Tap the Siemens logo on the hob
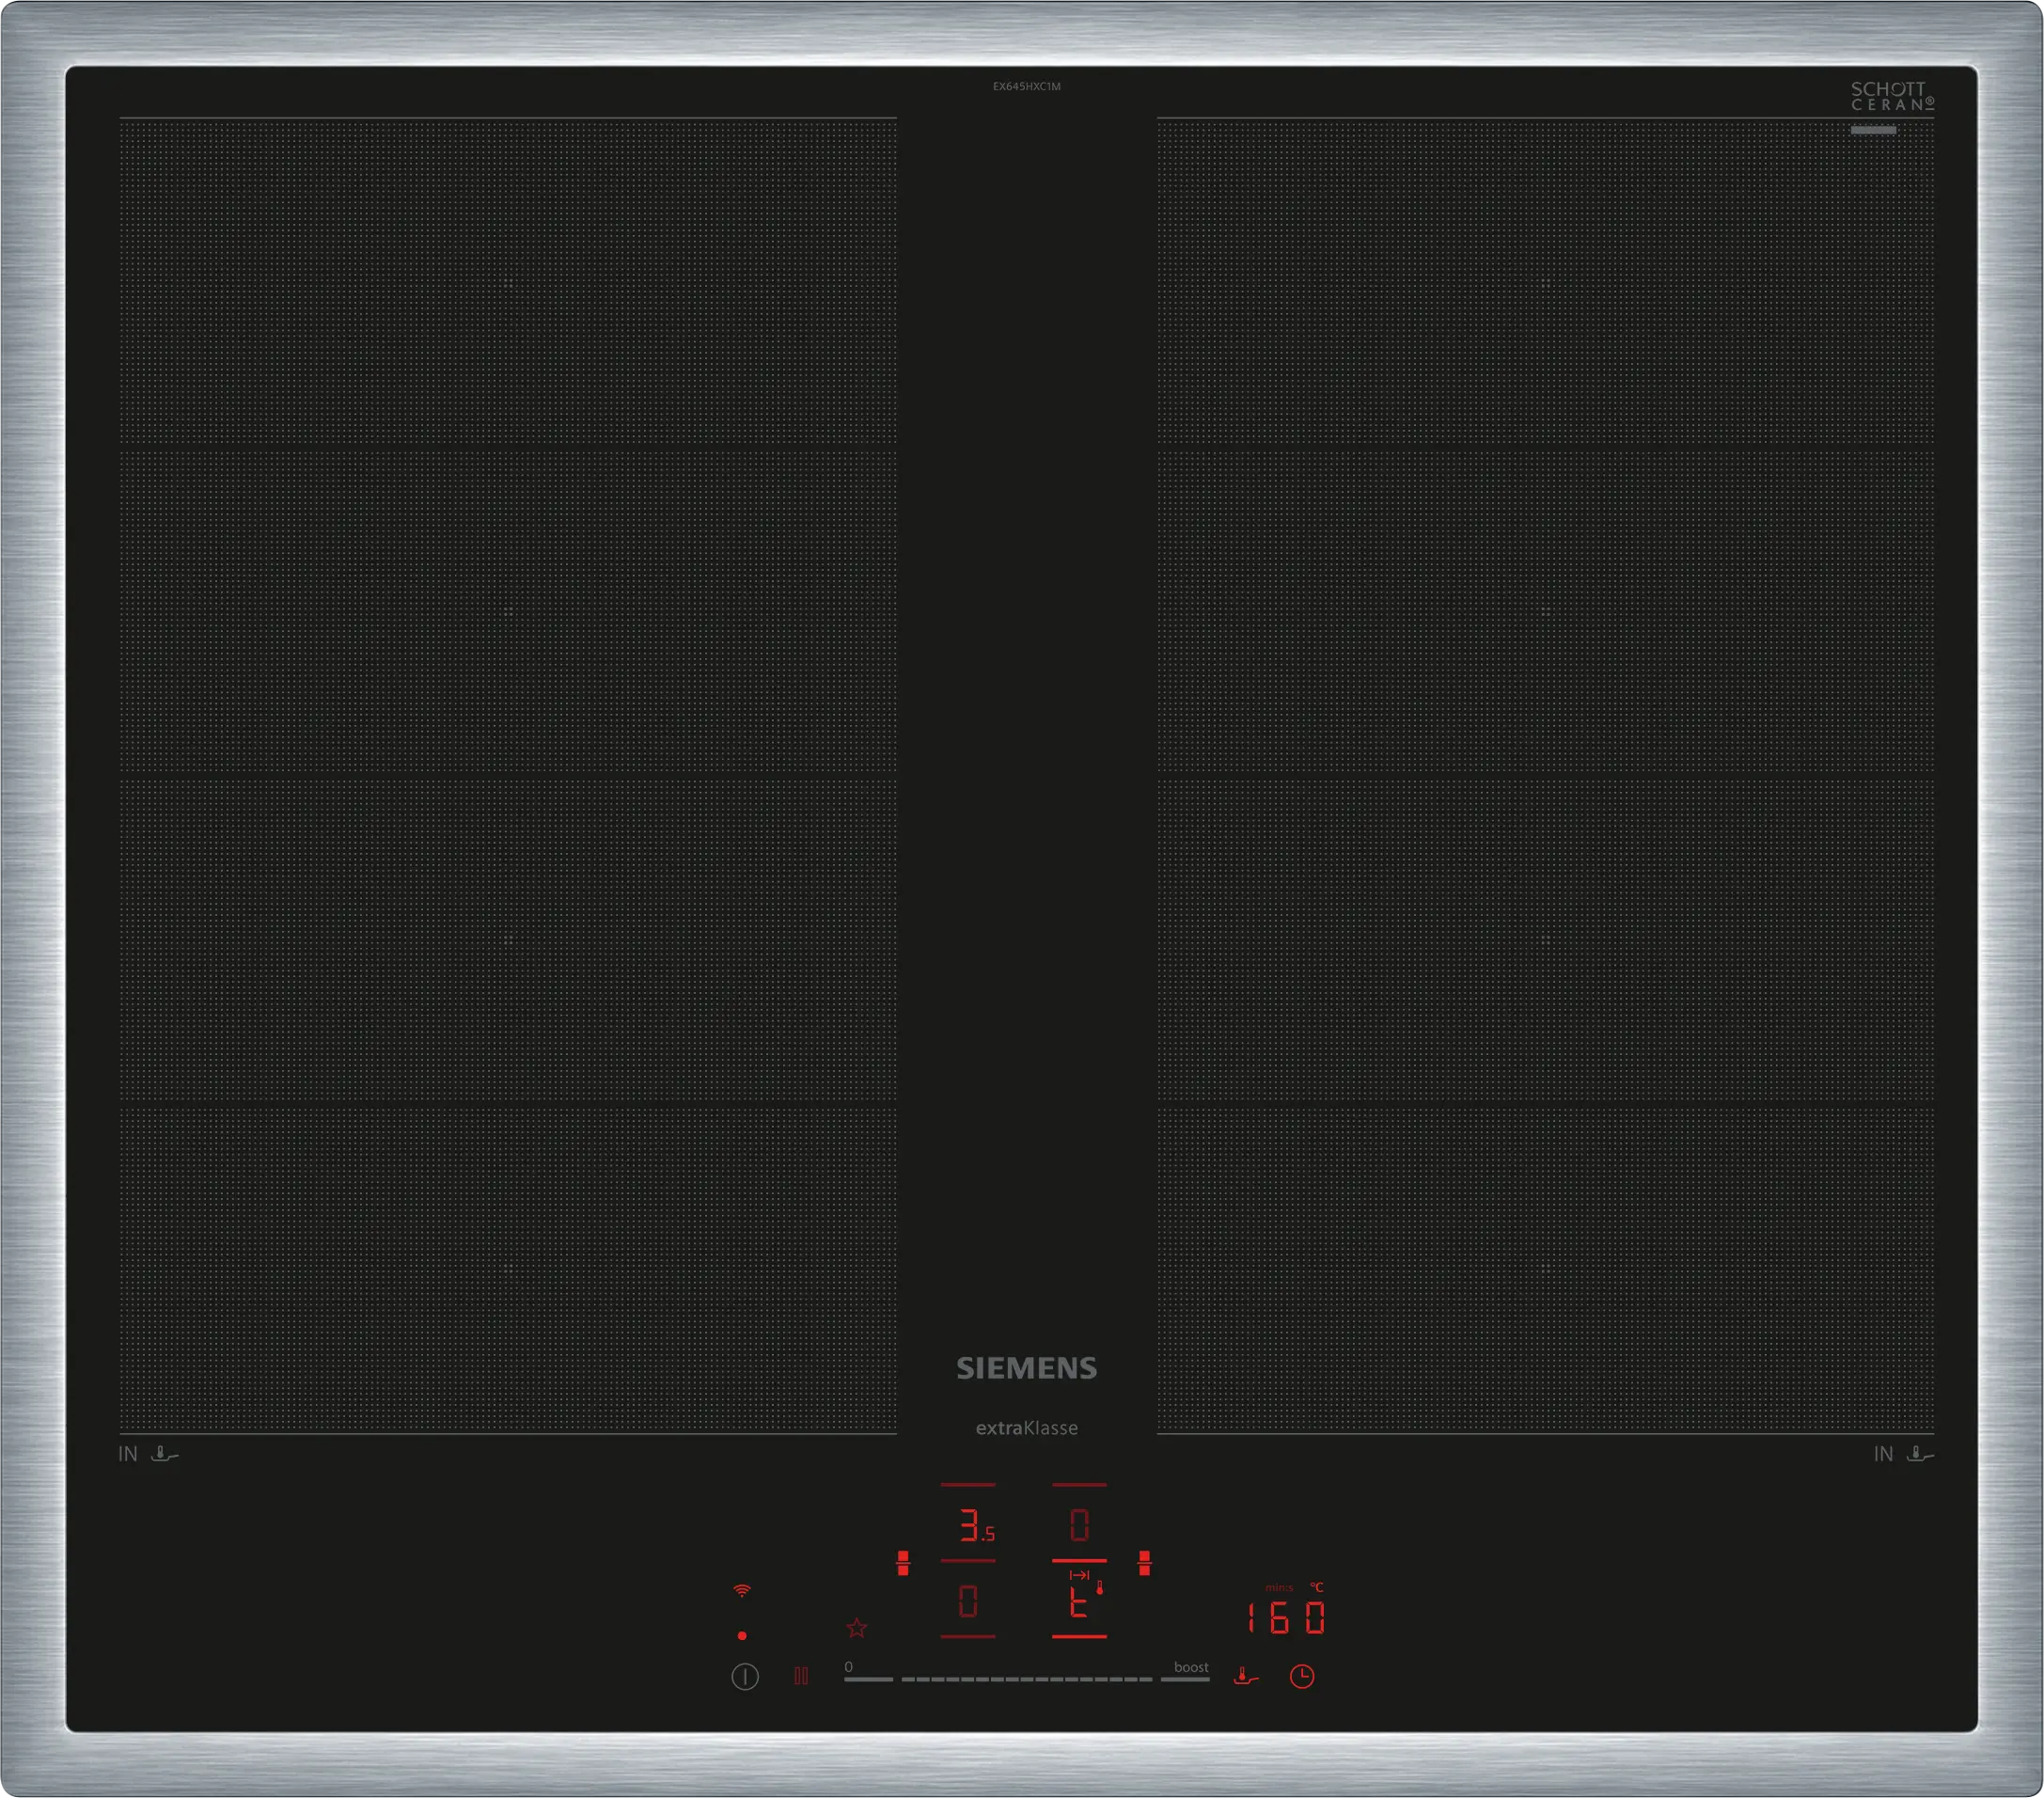Viewport: 2044px width, 1798px height. point(1027,1368)
